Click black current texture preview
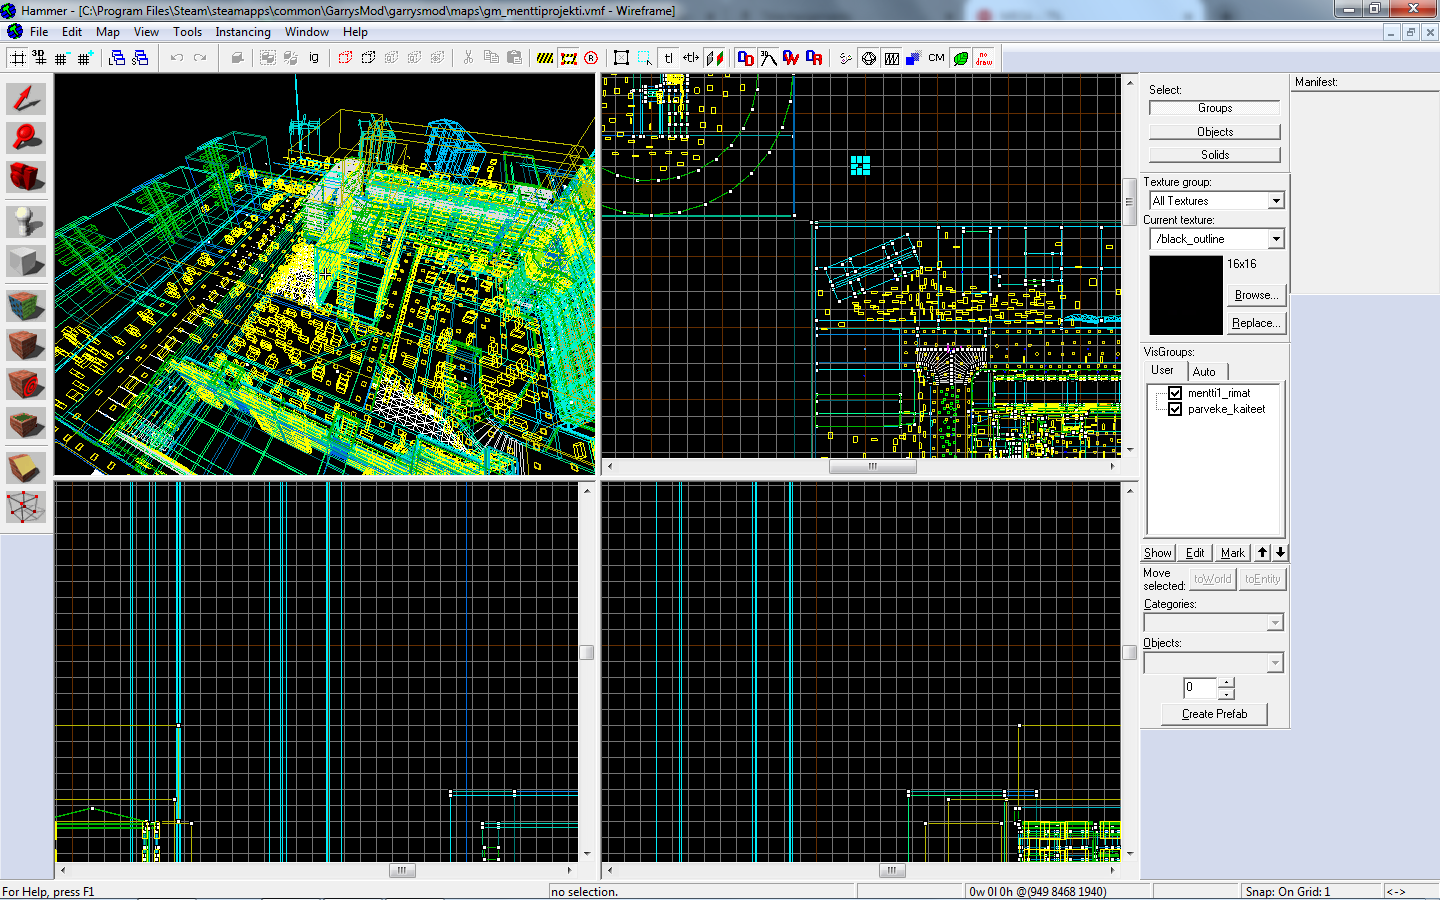Screen dimensions: 1440x900 1186,295
